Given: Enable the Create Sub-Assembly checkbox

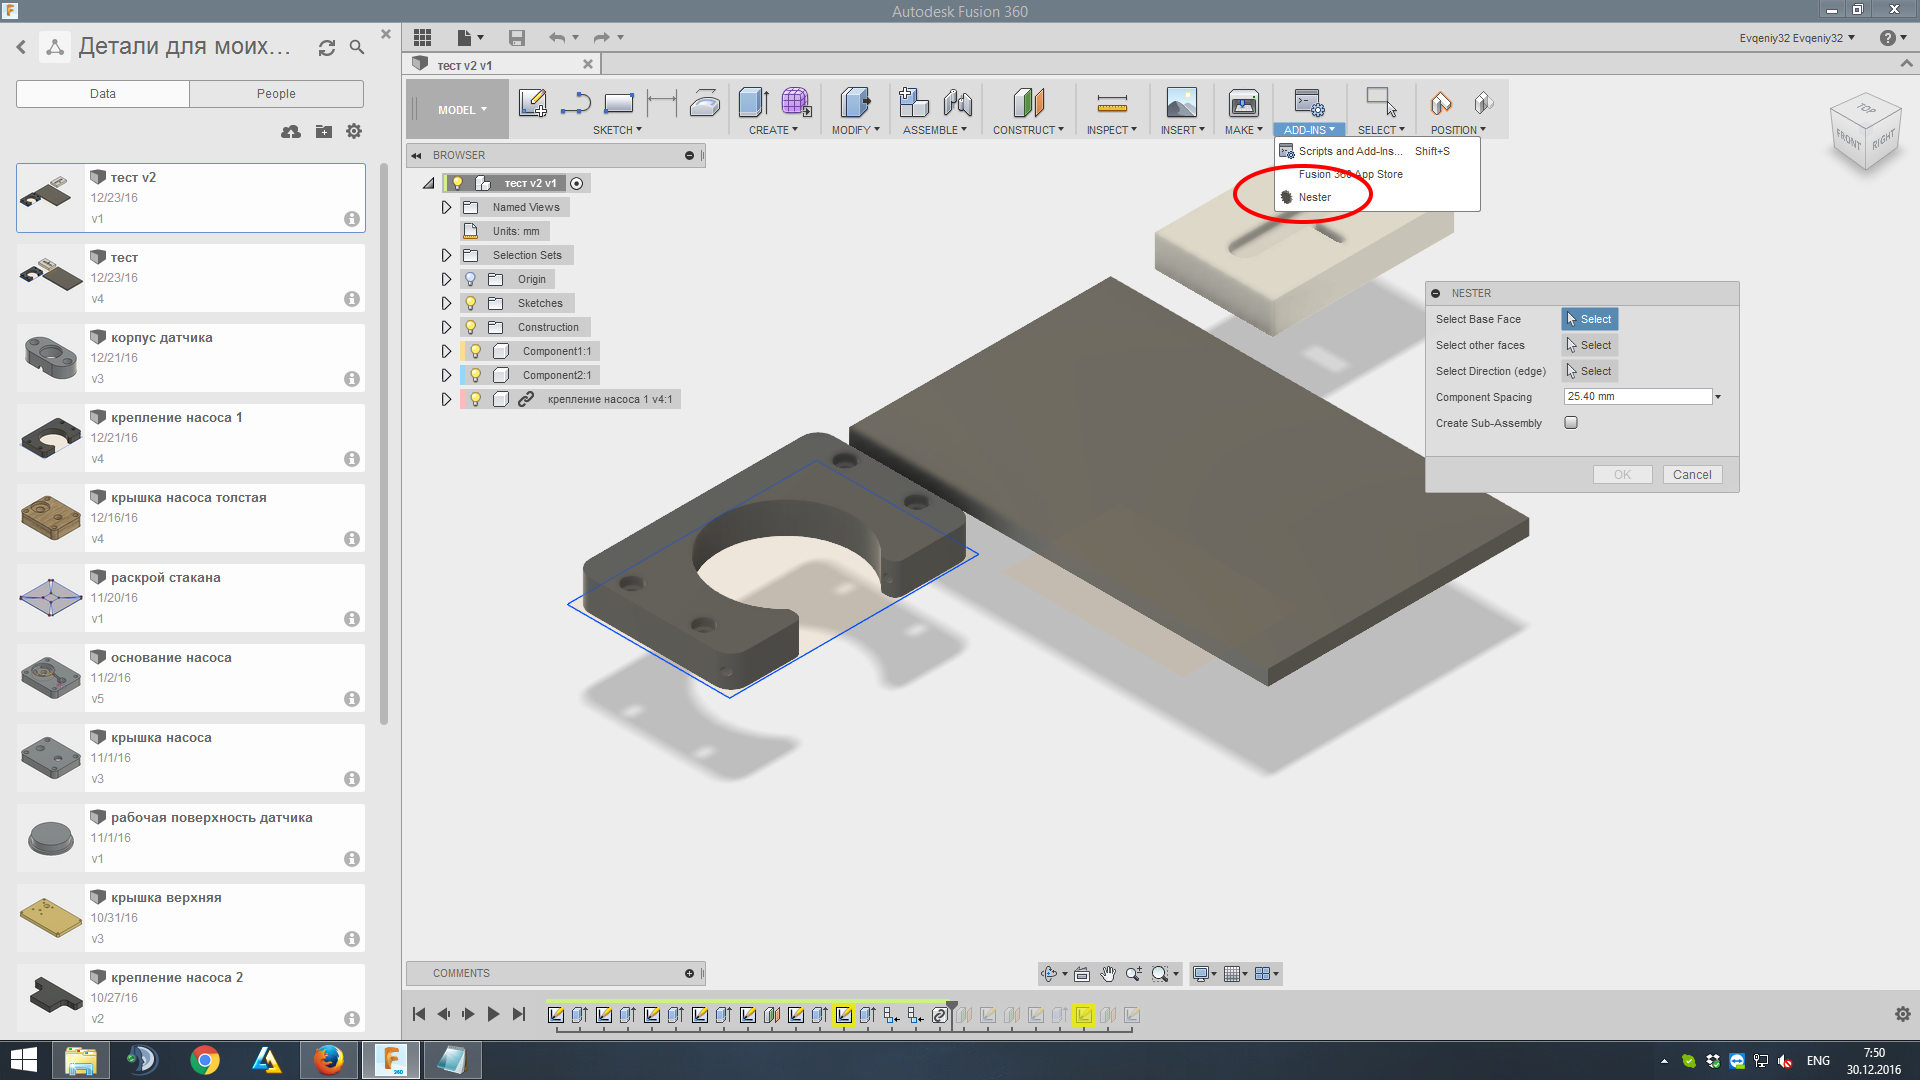Looking at the screenshot, I should click(x=1571, y=423).
